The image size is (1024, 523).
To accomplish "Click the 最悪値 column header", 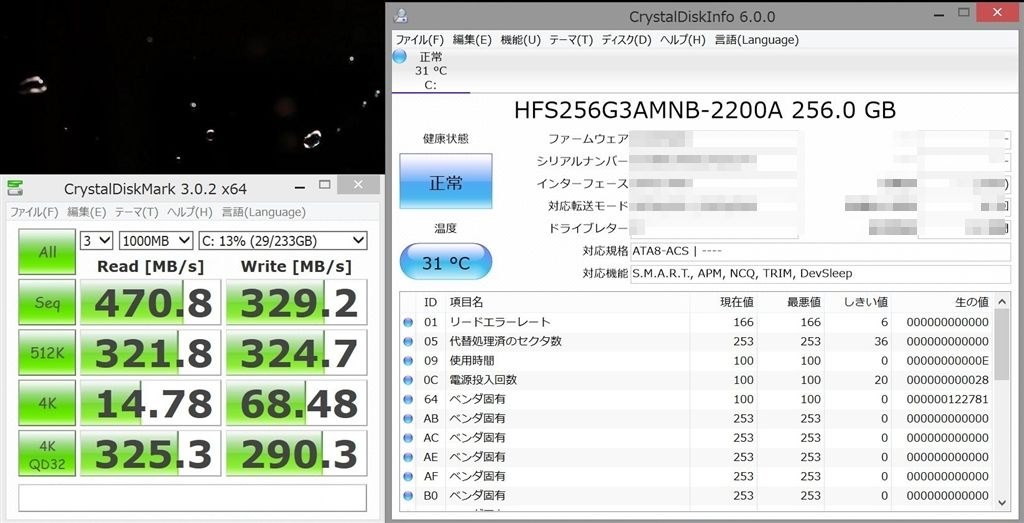I will click(x=792, y=302).
